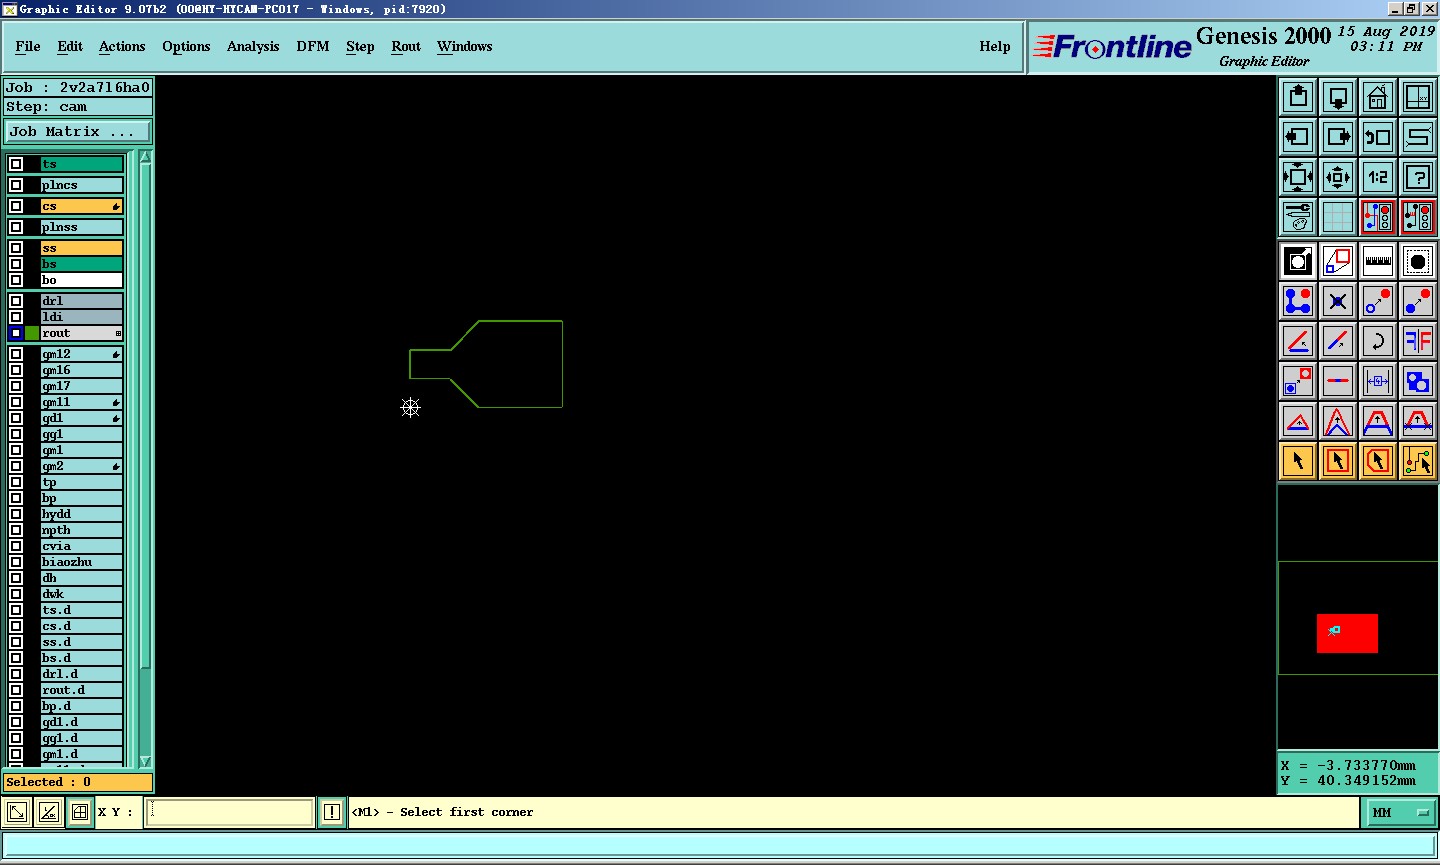Viewport: 1440px width, 865px height.
Task: Toggle display checkbox for layer ts
Action: point(16,164)
